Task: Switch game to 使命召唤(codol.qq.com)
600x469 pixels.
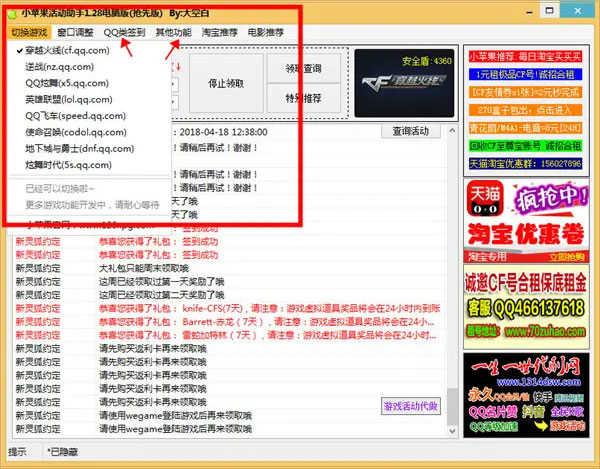Action: point(89,132)
